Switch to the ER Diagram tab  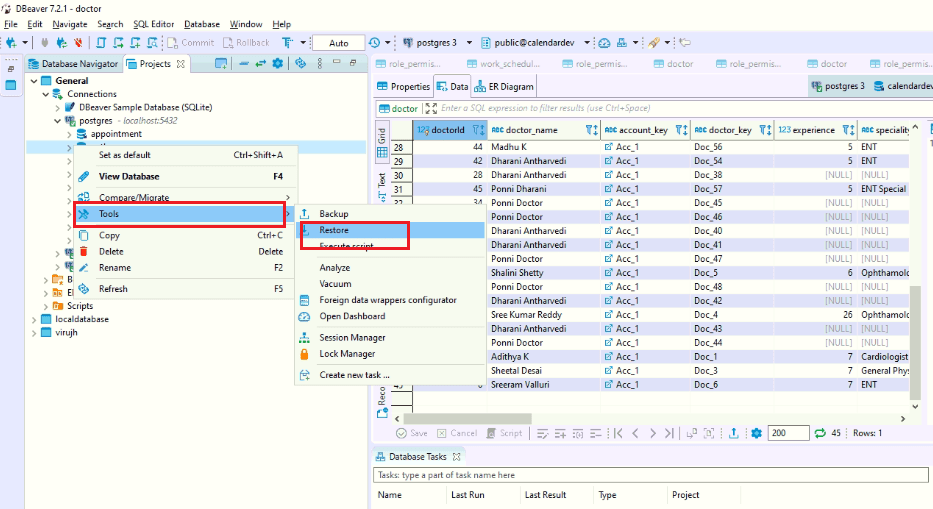[x=503, y=86]
